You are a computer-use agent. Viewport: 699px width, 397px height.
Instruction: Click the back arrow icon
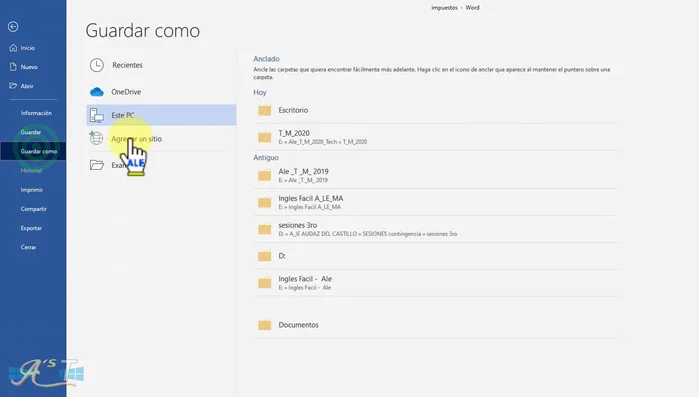point(13,27)
